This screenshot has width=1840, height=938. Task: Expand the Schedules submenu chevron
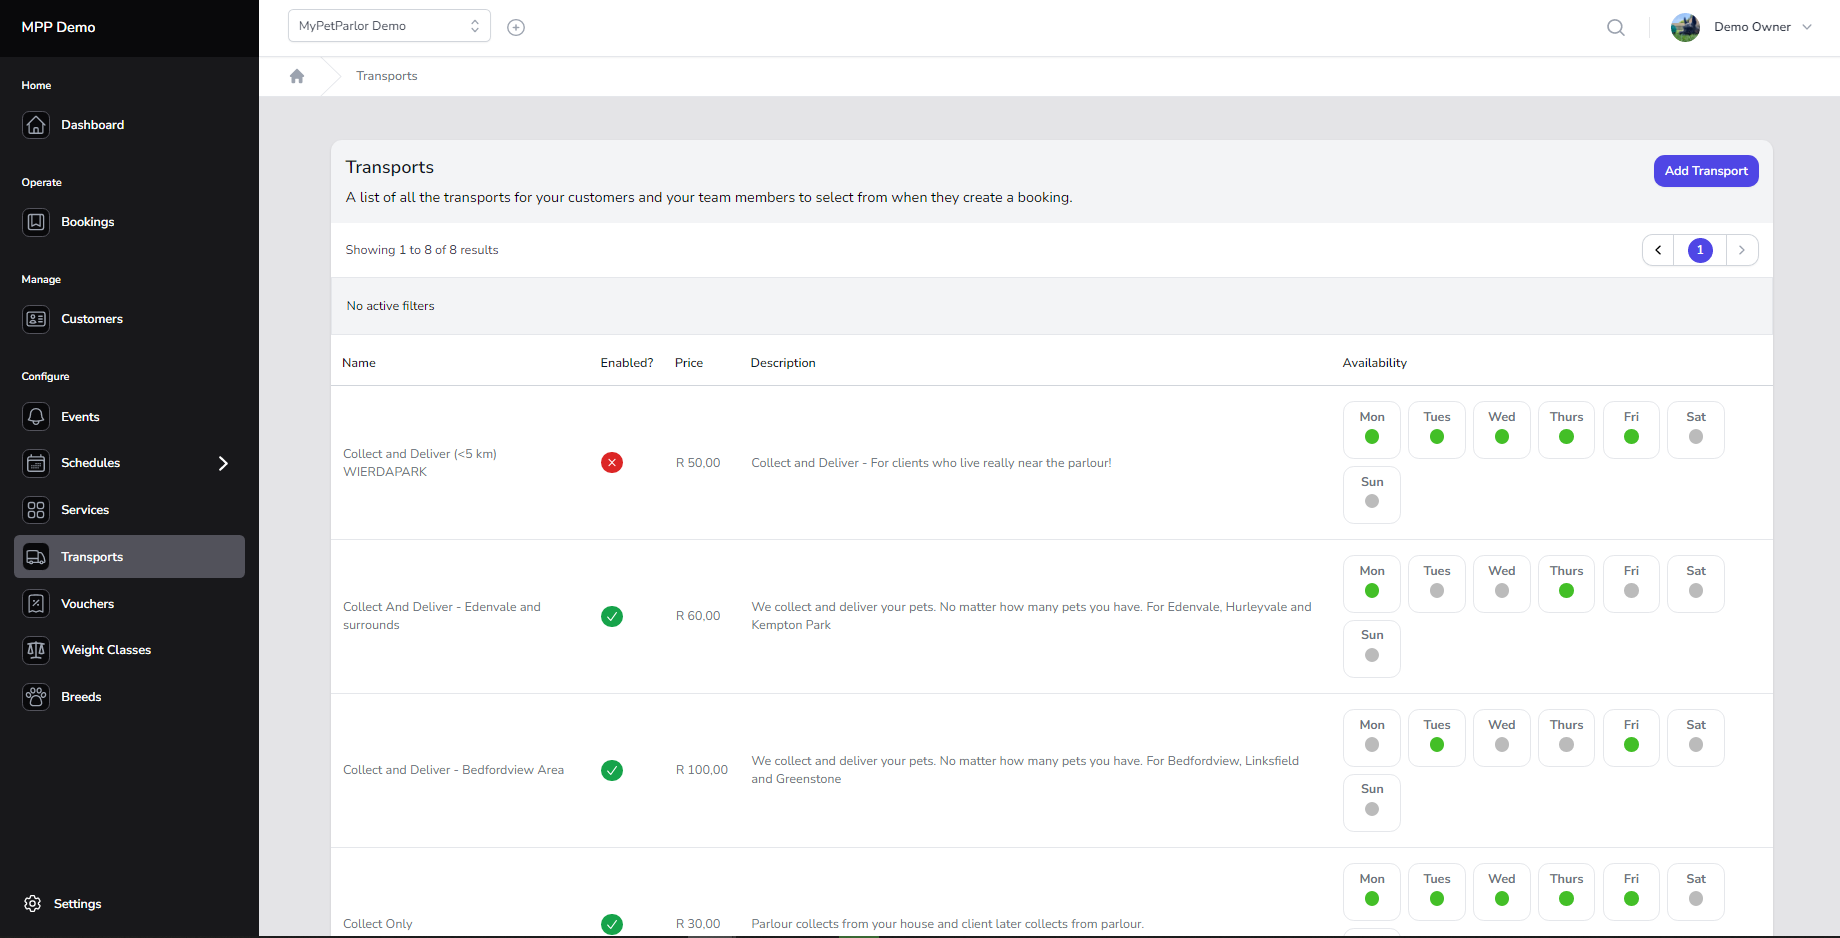pyautogui.click(x=223, y=463)
